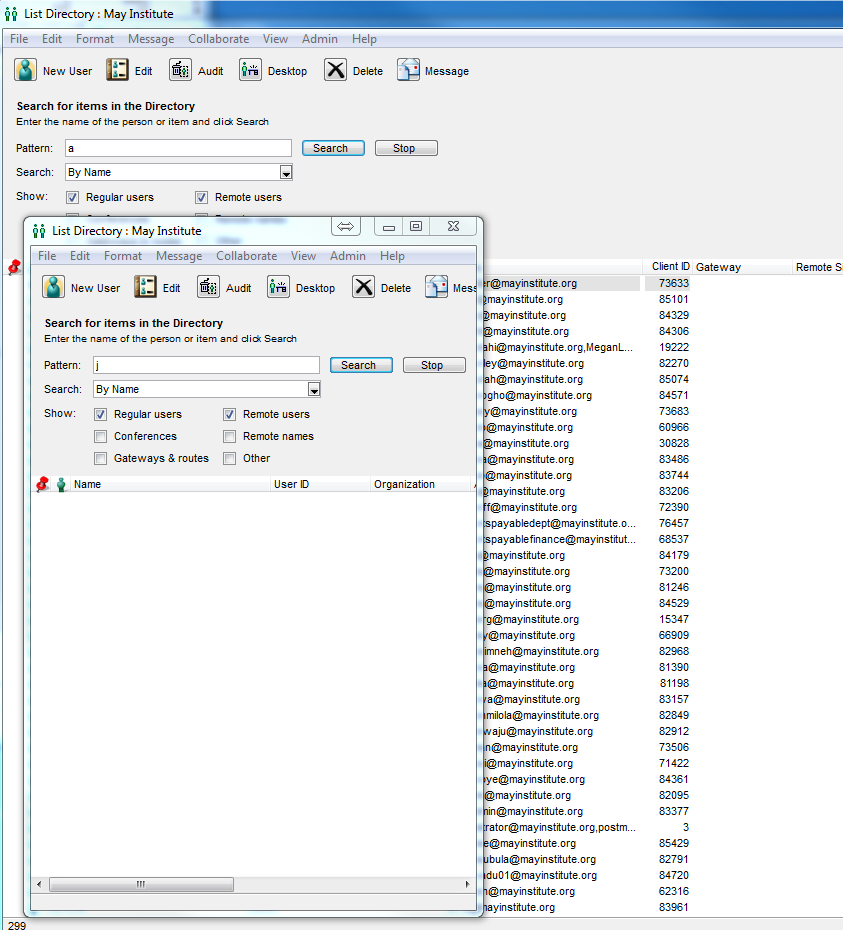Select row with Client ID 62316
Screen dimensions: 843x930
(586, 892)
